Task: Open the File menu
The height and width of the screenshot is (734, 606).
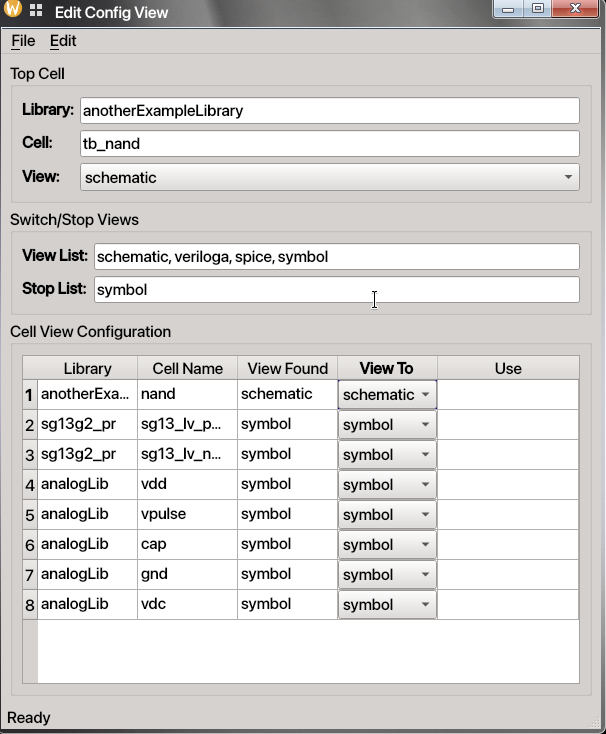Action: [x=23, y=41]
